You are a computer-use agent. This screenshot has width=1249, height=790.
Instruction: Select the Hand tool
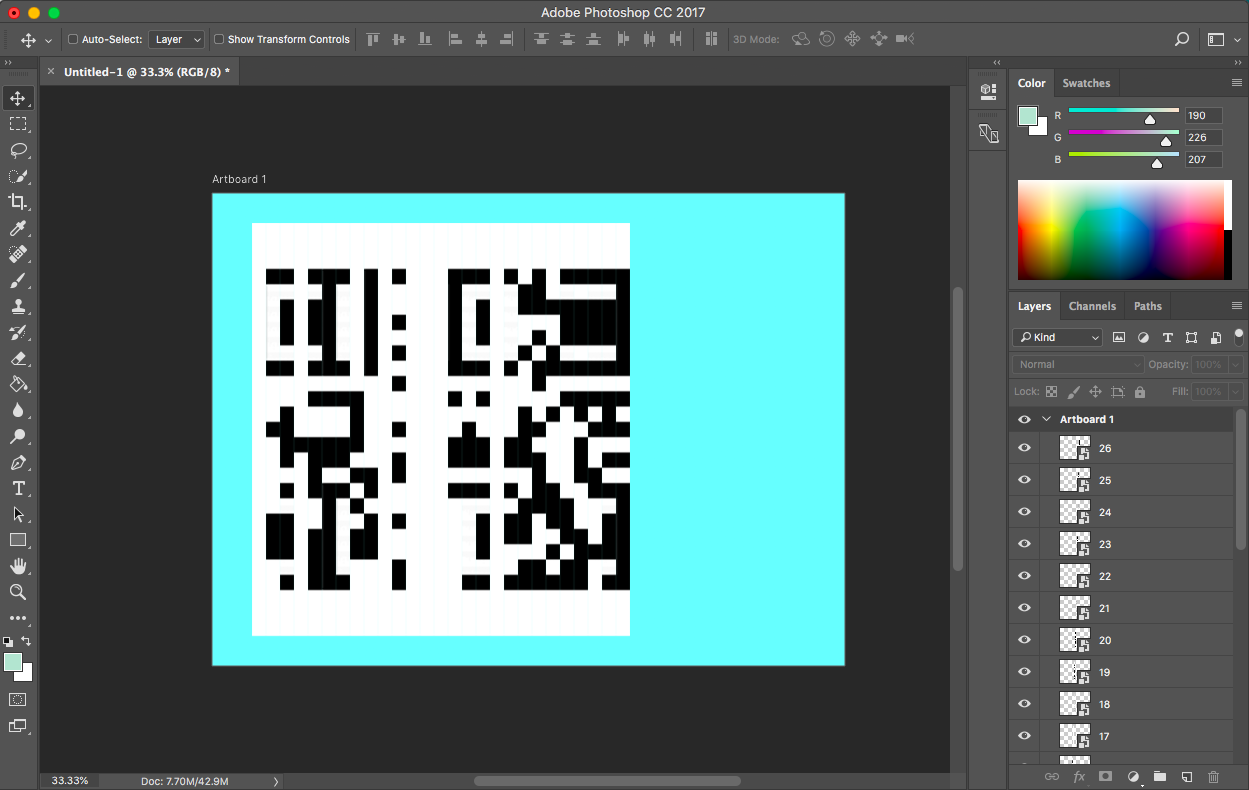(18, 566)
